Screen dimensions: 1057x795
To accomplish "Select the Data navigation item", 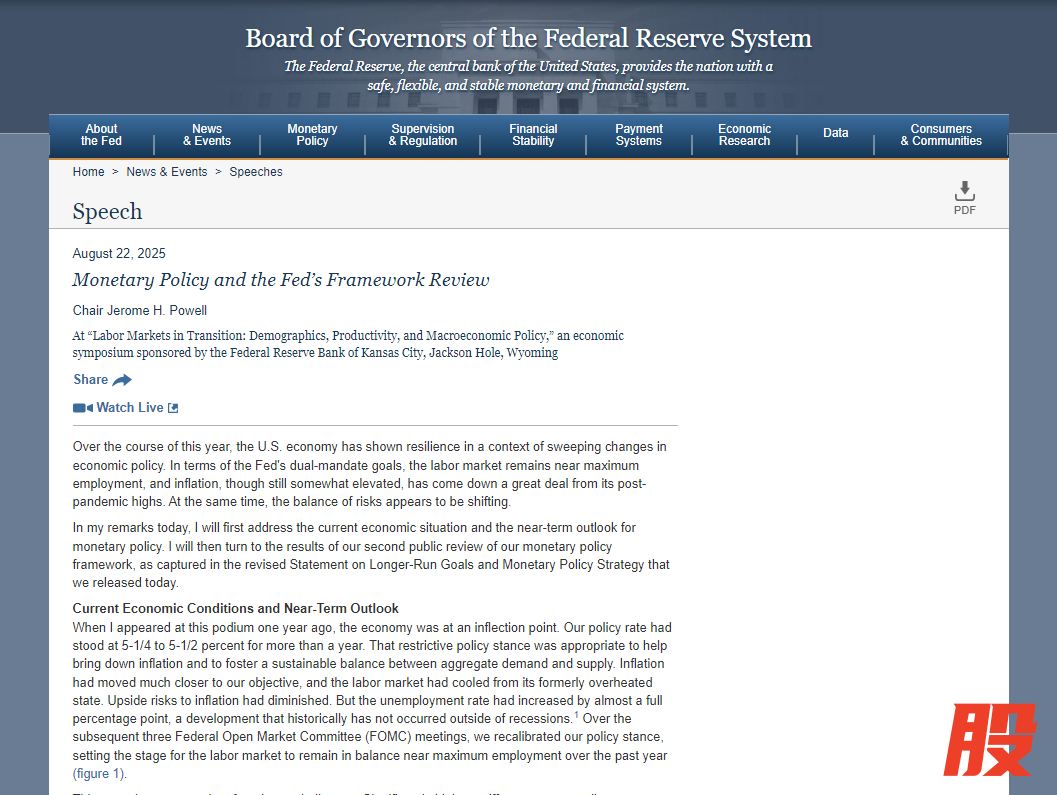I will coord(836,133).
